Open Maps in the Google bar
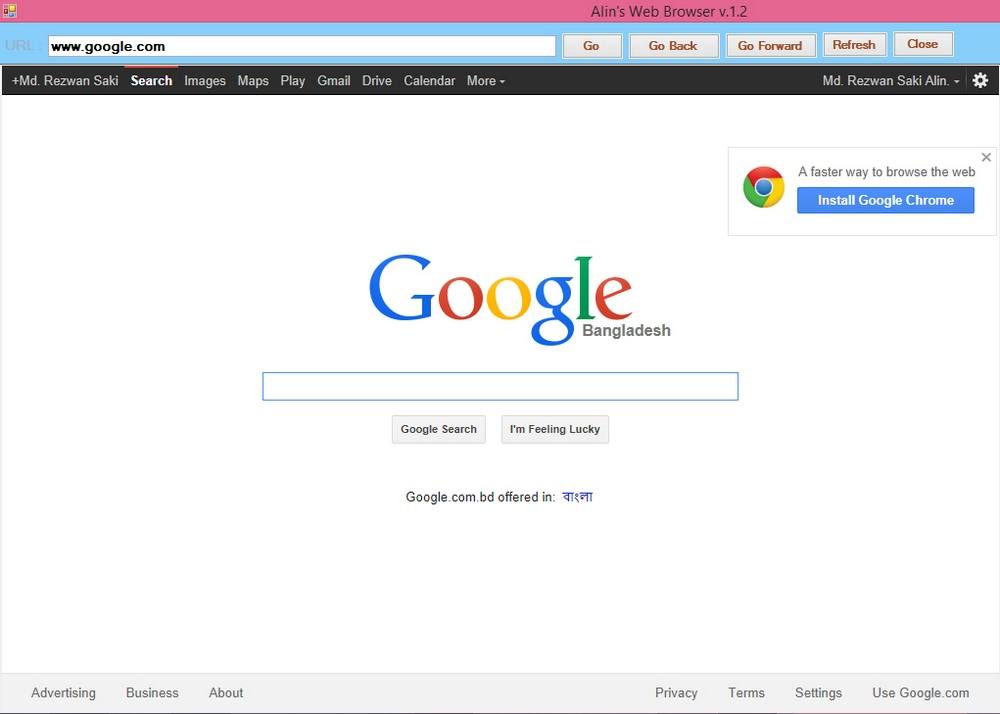 coord(253,81)
